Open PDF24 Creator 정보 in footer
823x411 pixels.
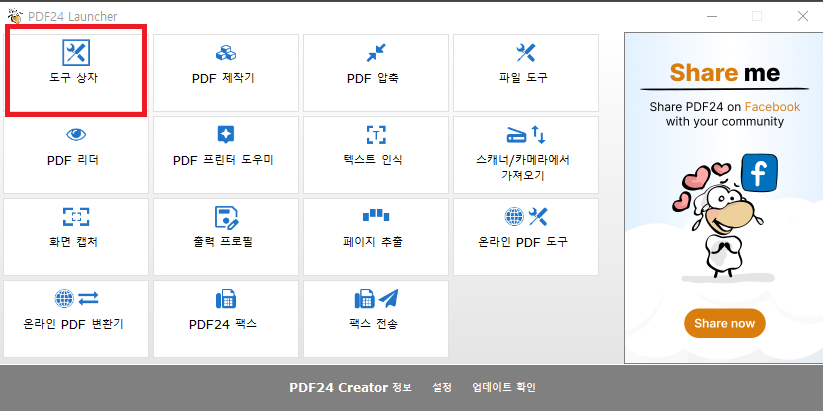[x=350, y=388]
